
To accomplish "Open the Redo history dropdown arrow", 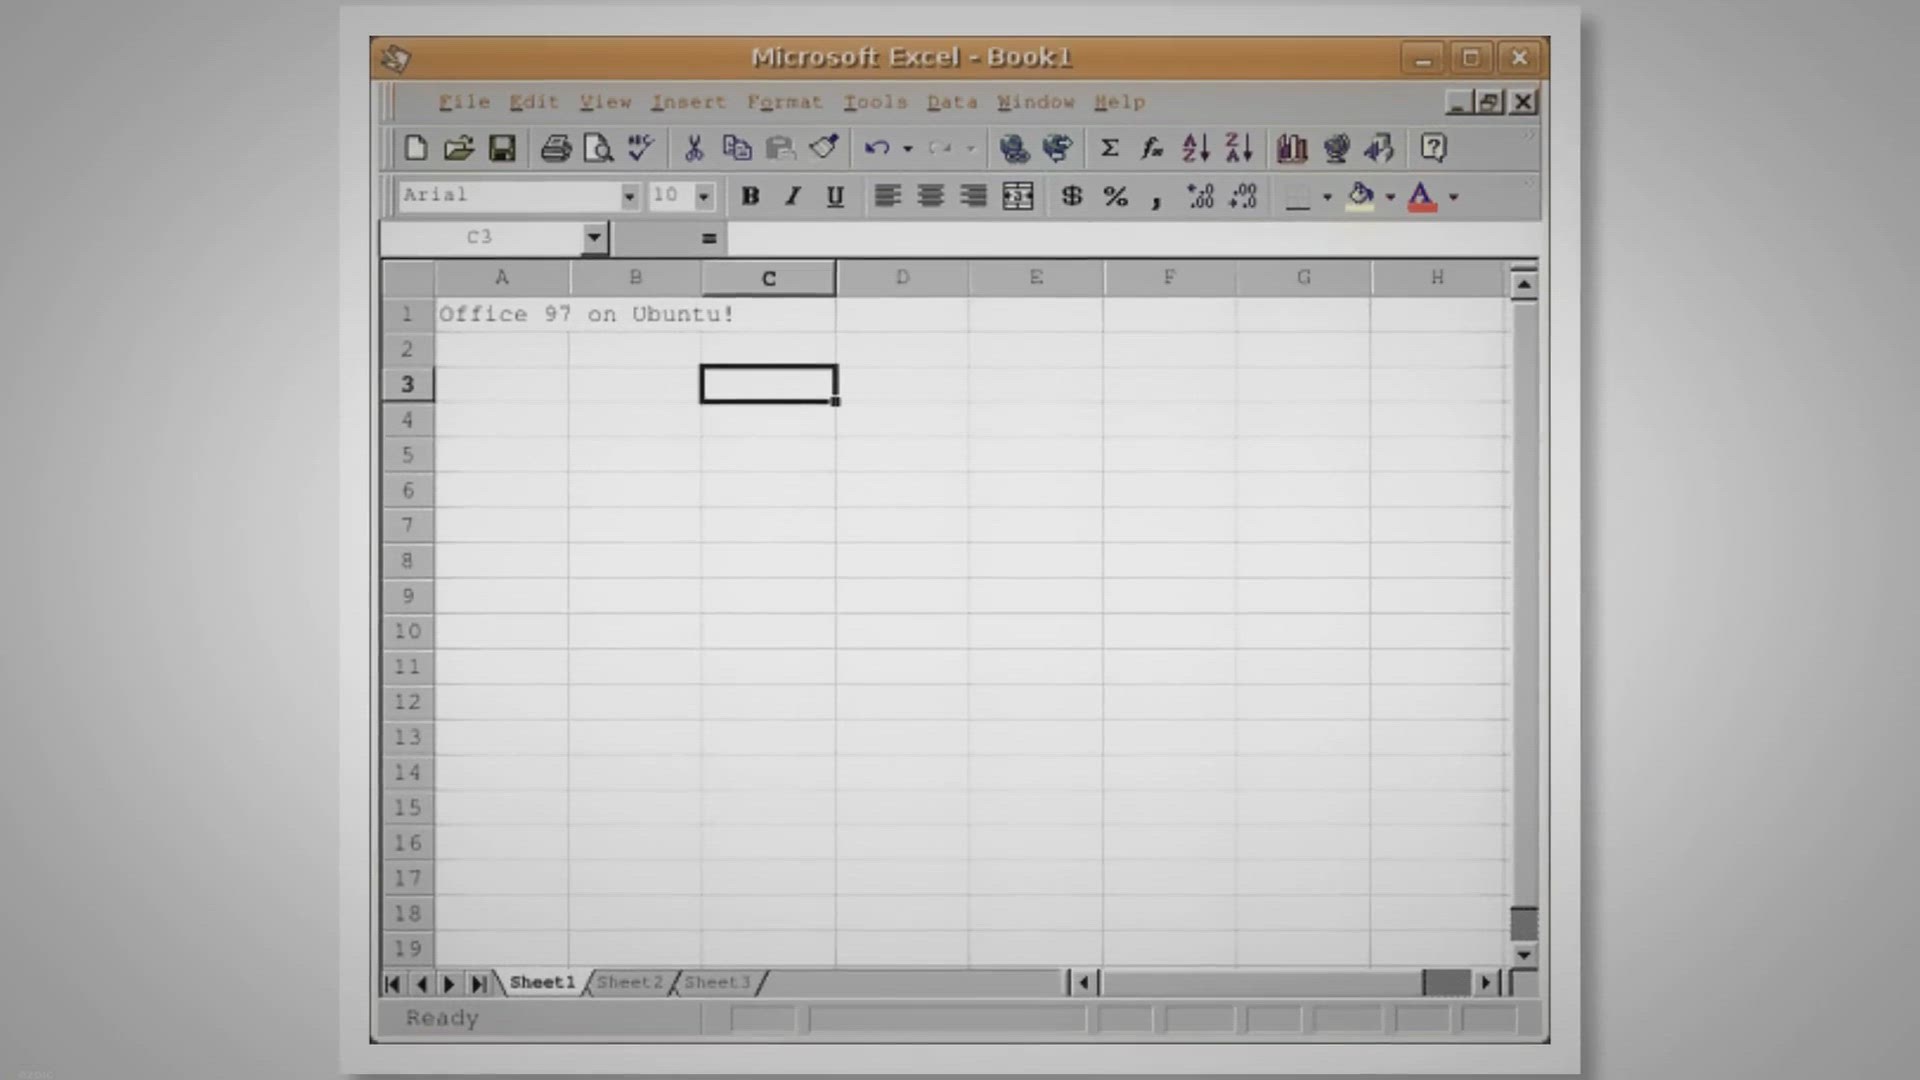I will 971,148.
